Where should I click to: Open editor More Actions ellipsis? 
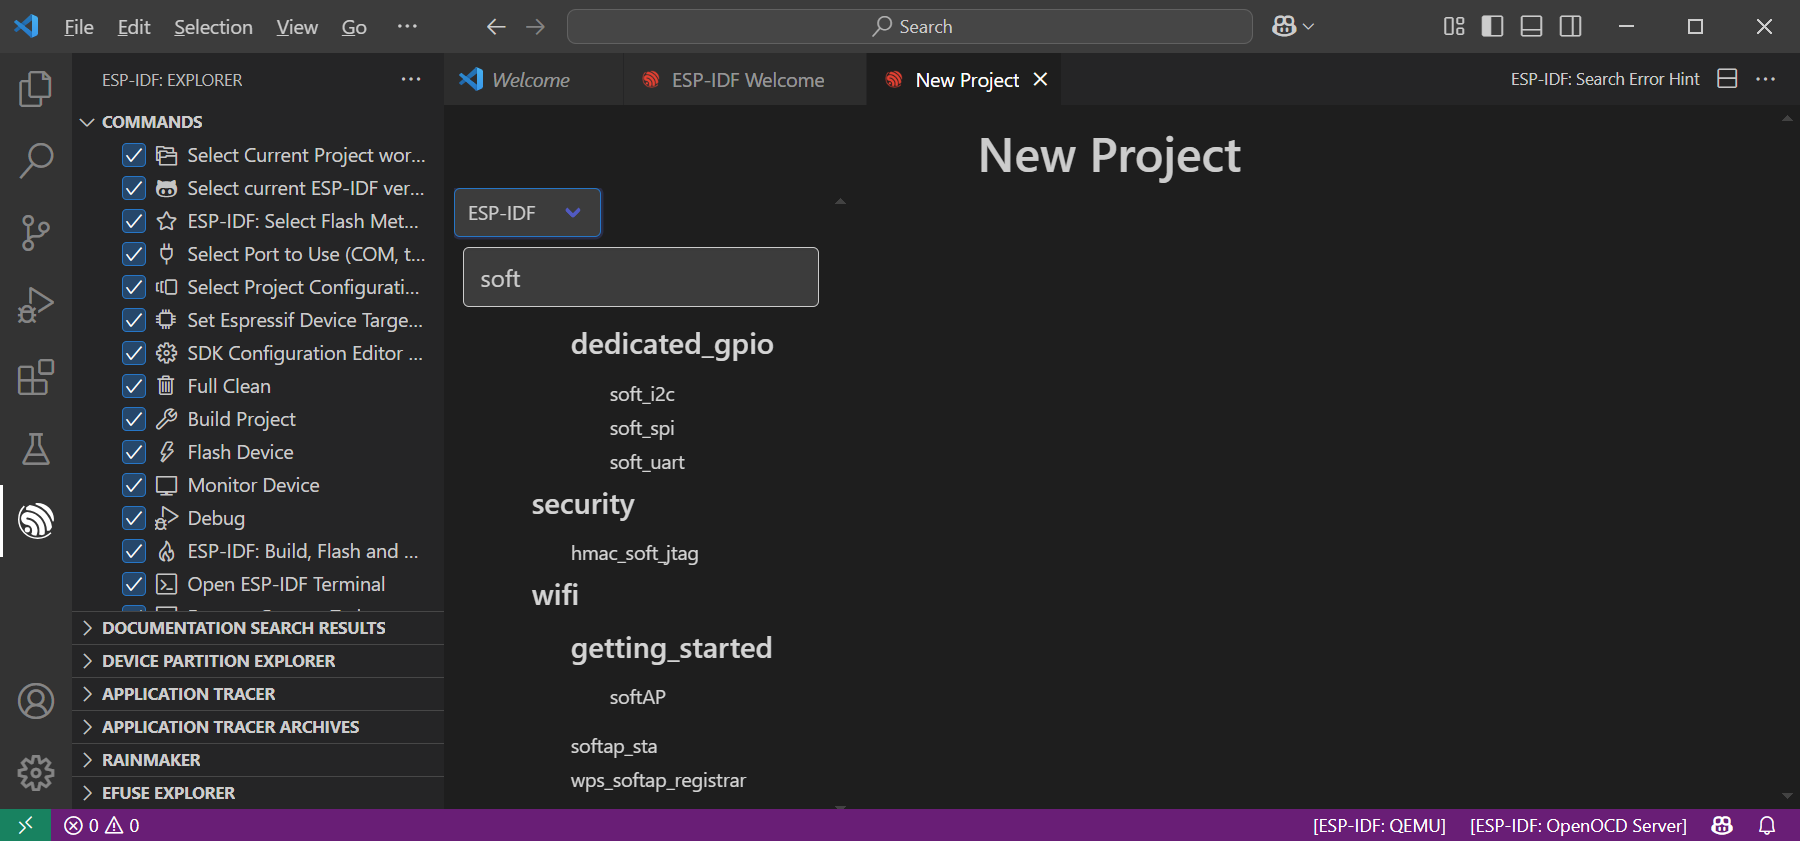point(1766,79)
